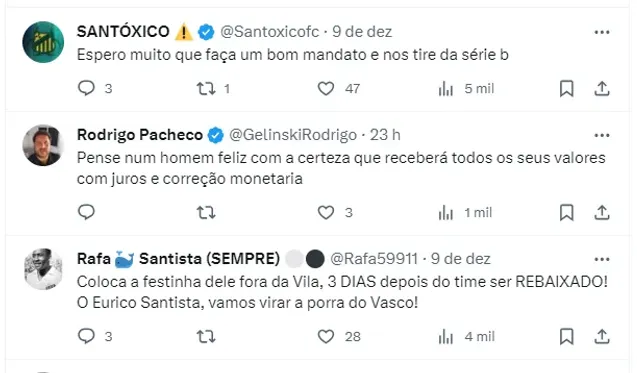Screen dimensions: 637x373
Task: View analytics of SANTÓXICO tweet
Action: pos(446,89)
